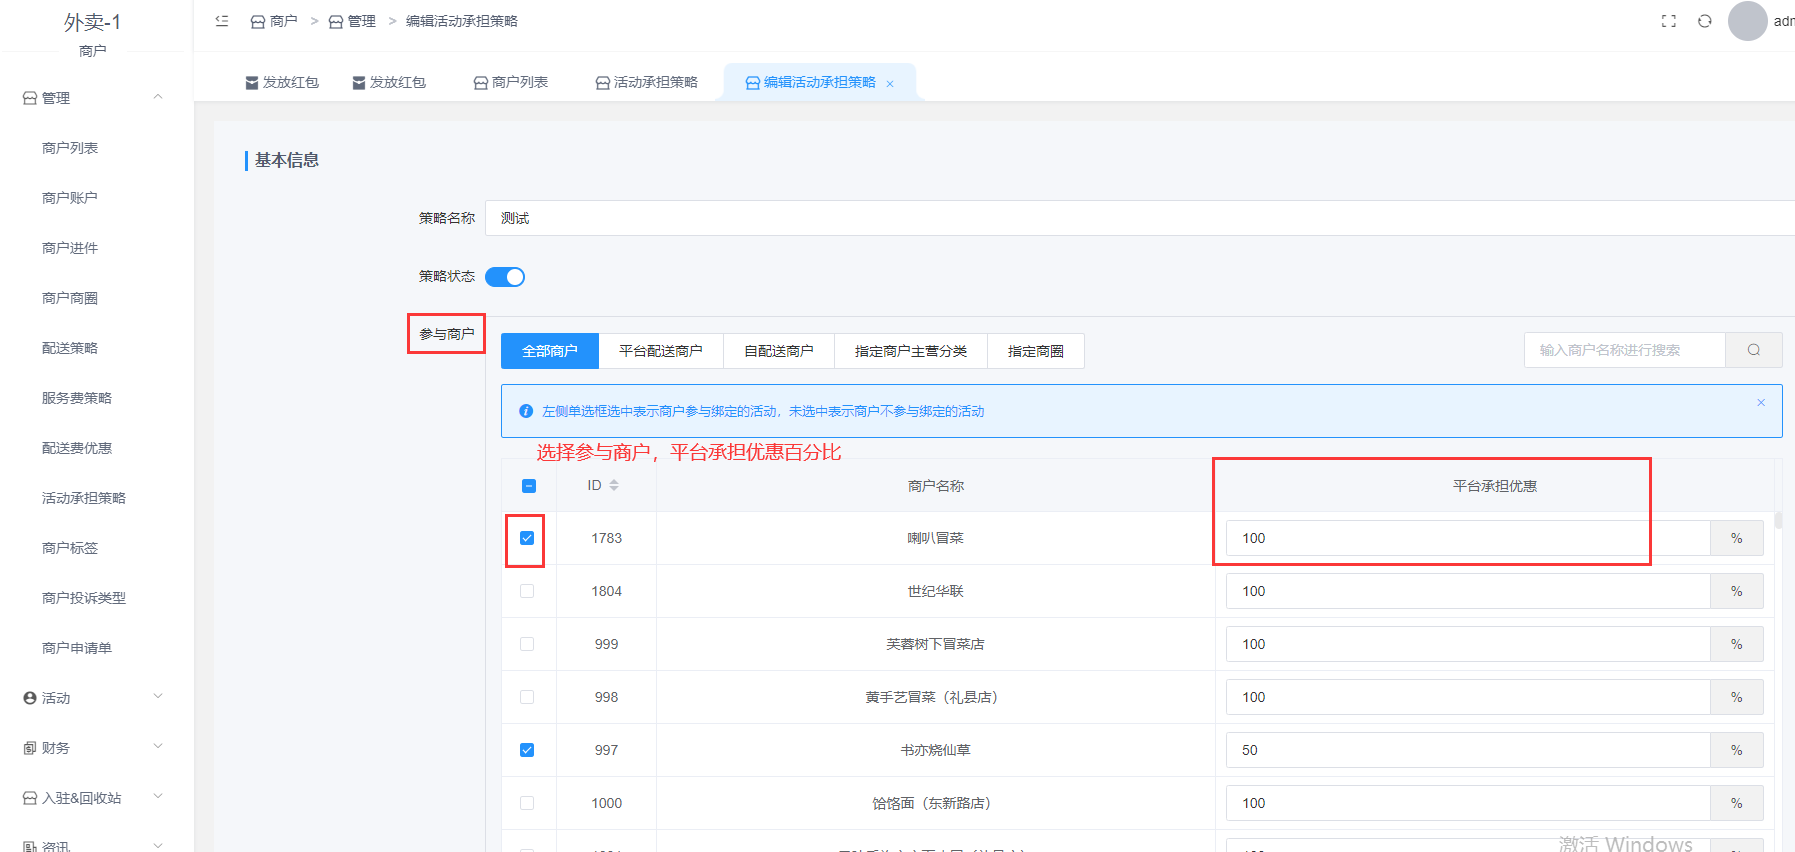Viewport: 1795px width, 852px height.
Task: Toggle fullscreen mode icon
Action: tap(1669, 21)
